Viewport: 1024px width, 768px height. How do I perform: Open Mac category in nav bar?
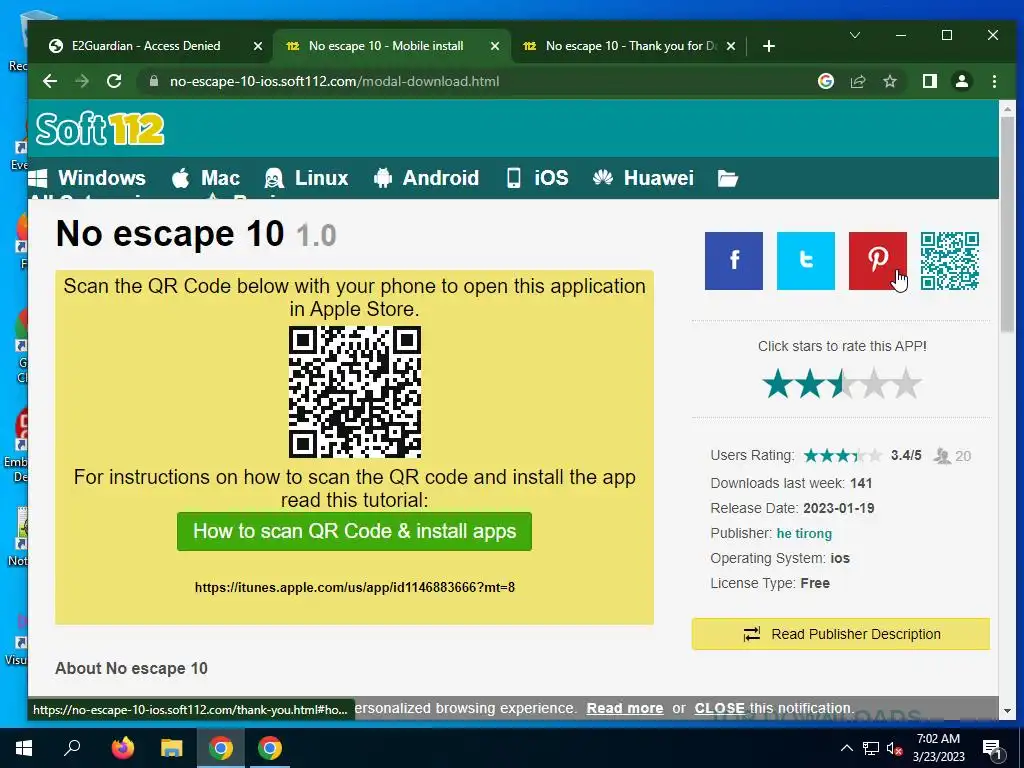[x=206, y=178]
